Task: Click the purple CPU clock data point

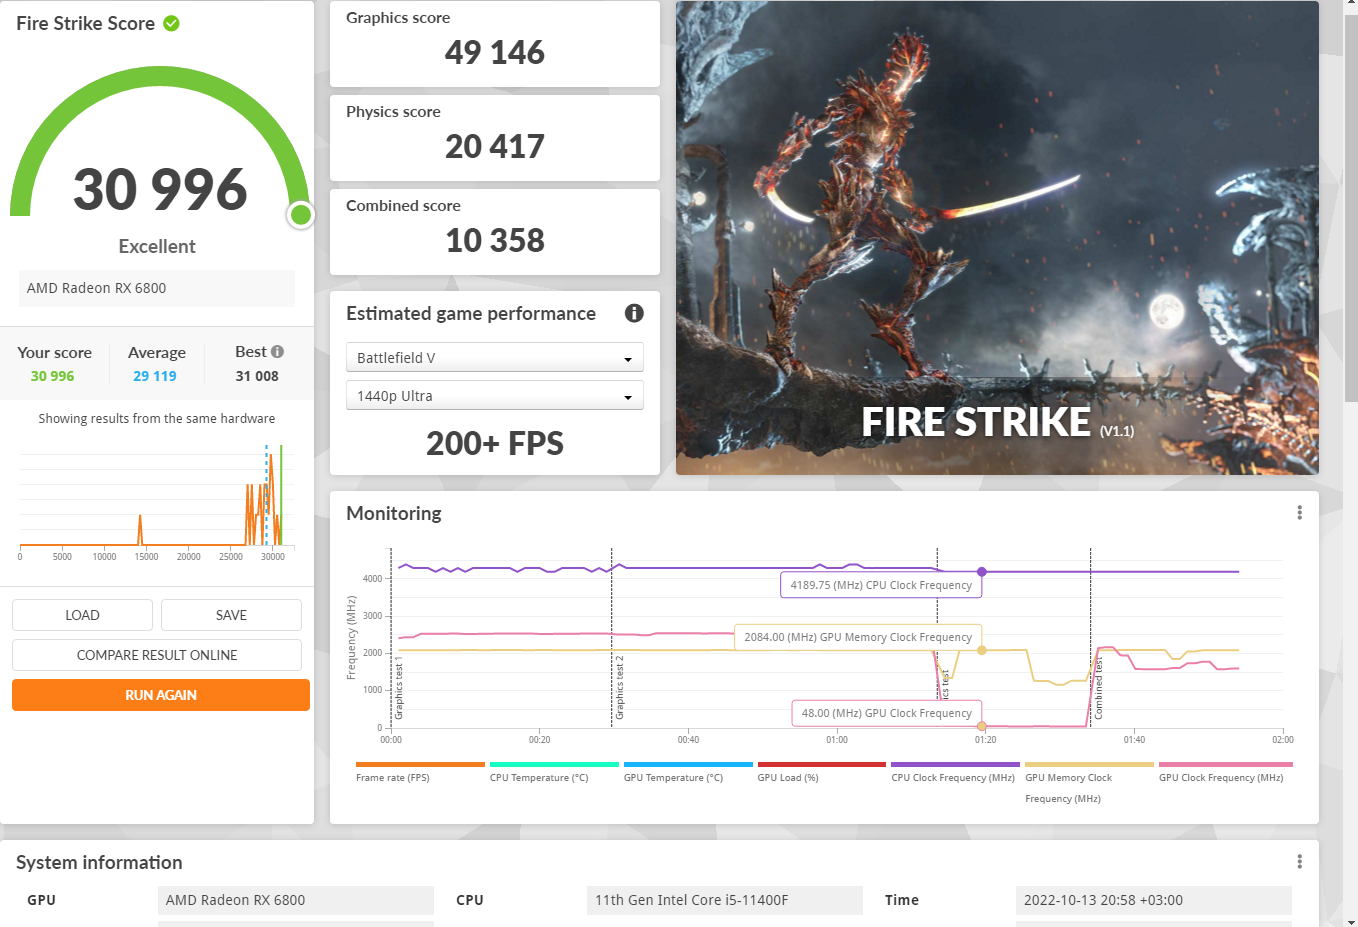Action: tap(982, 572)
